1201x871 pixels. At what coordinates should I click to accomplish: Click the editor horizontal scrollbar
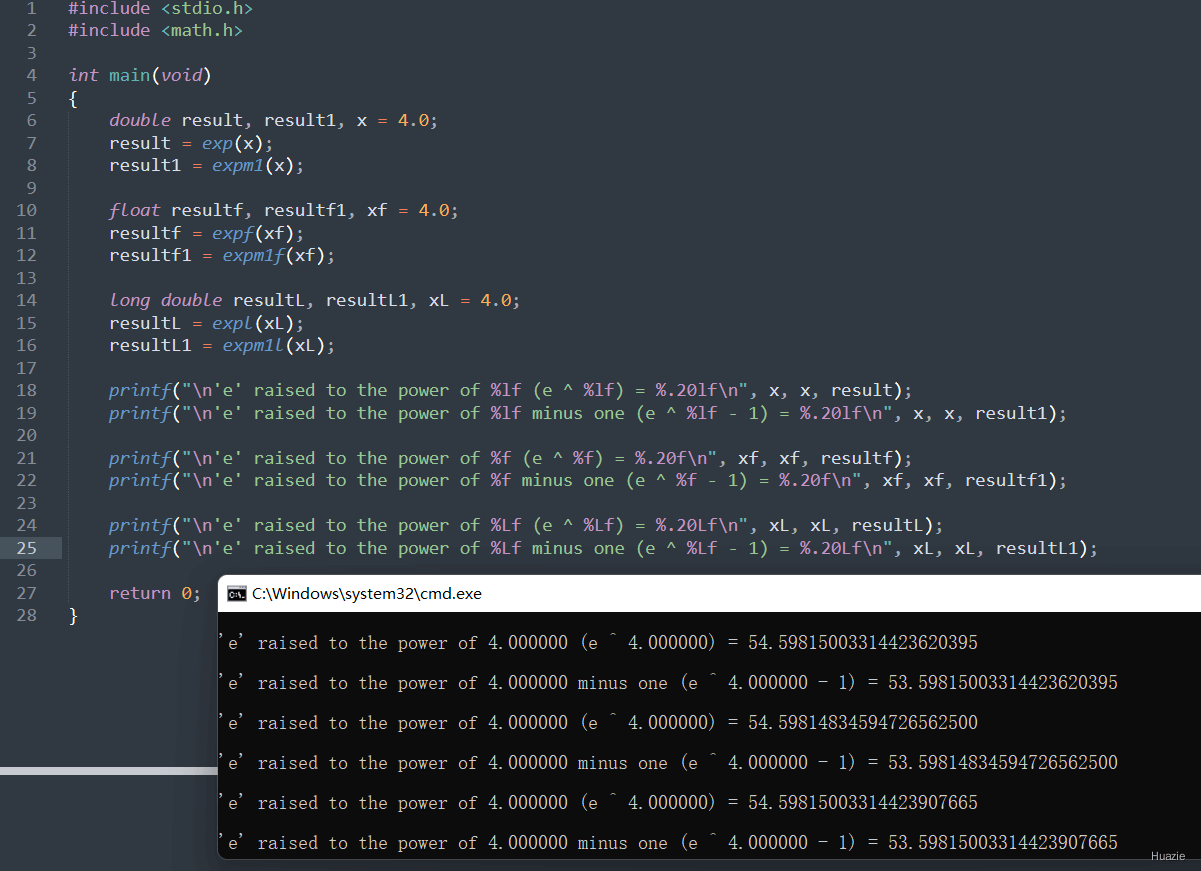108,771
